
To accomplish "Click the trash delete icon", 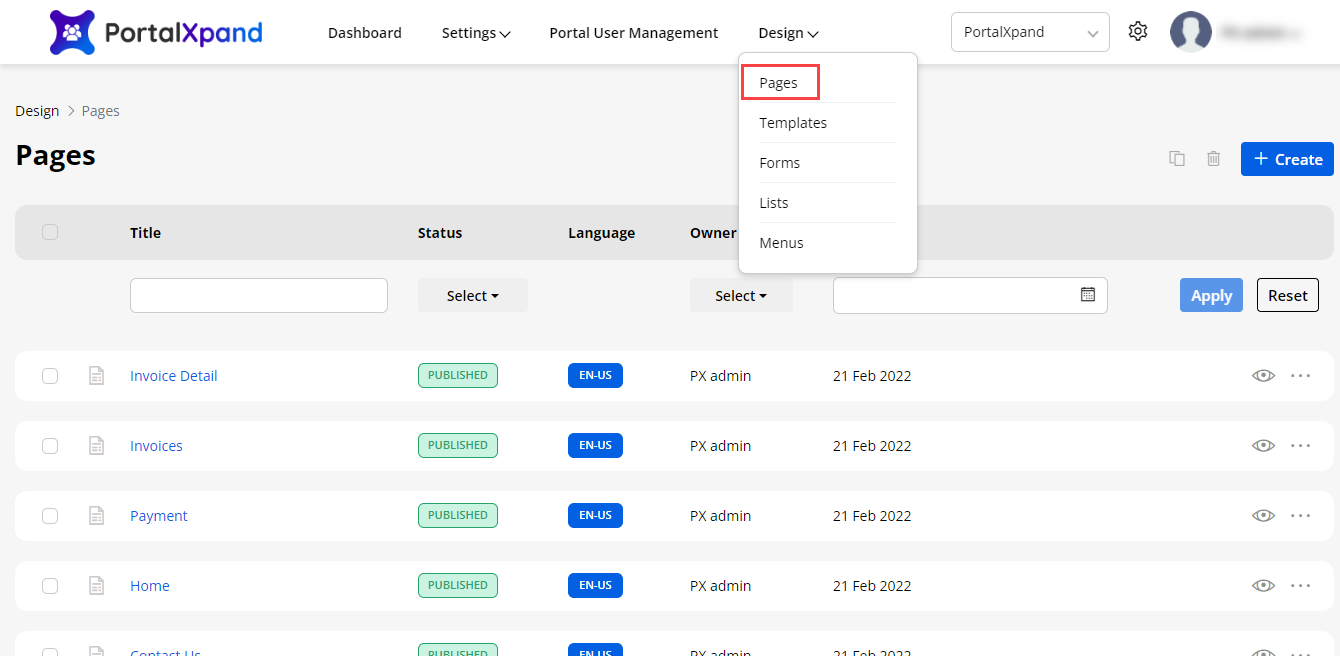I will (1213, 159).
